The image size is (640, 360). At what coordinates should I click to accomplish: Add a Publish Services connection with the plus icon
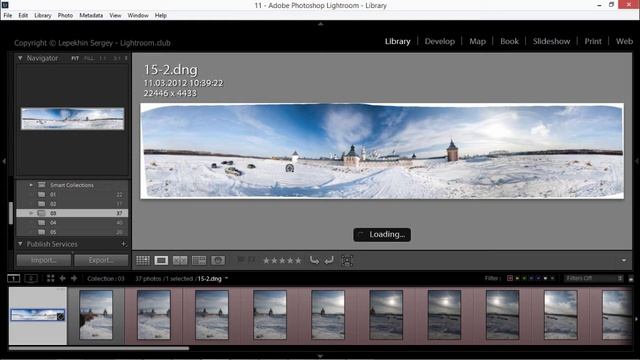click(x=124, y=244)
